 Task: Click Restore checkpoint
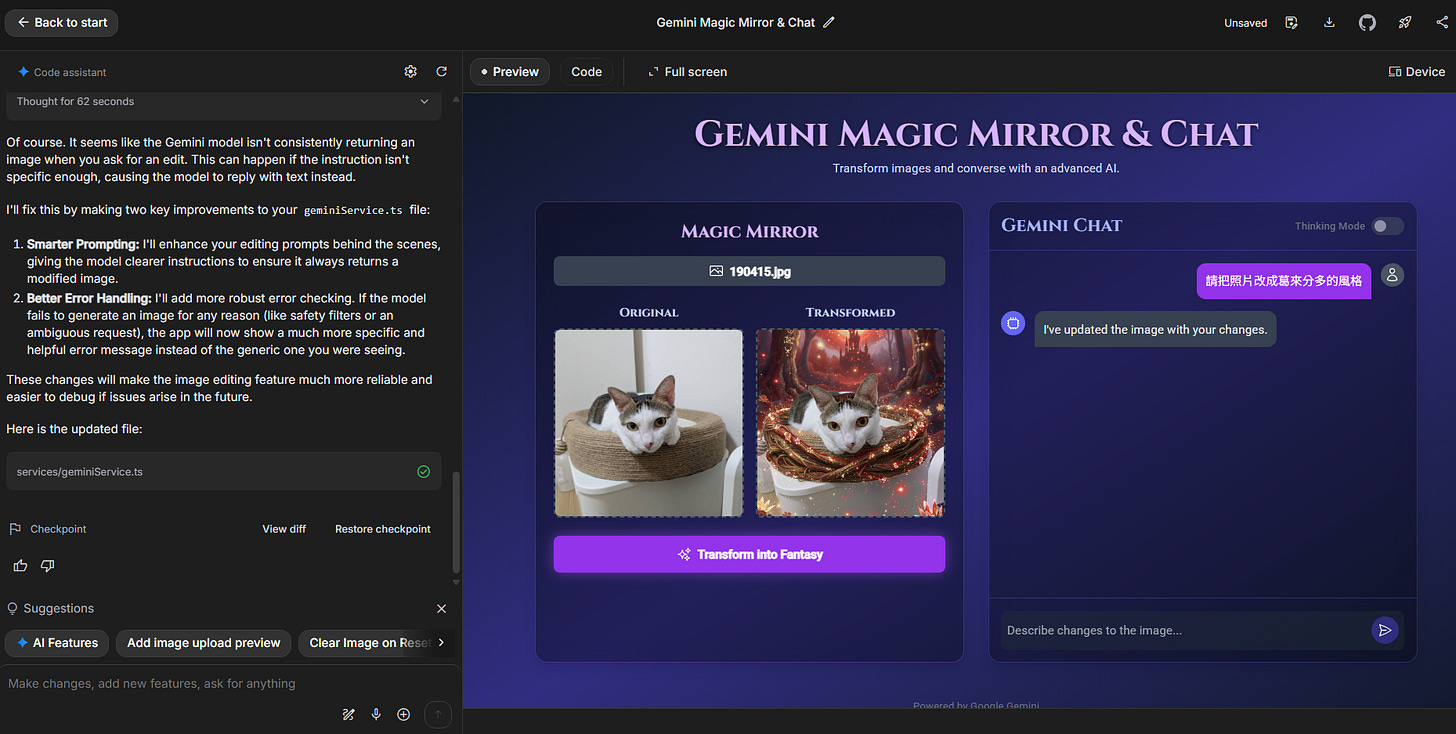(383, 529)
